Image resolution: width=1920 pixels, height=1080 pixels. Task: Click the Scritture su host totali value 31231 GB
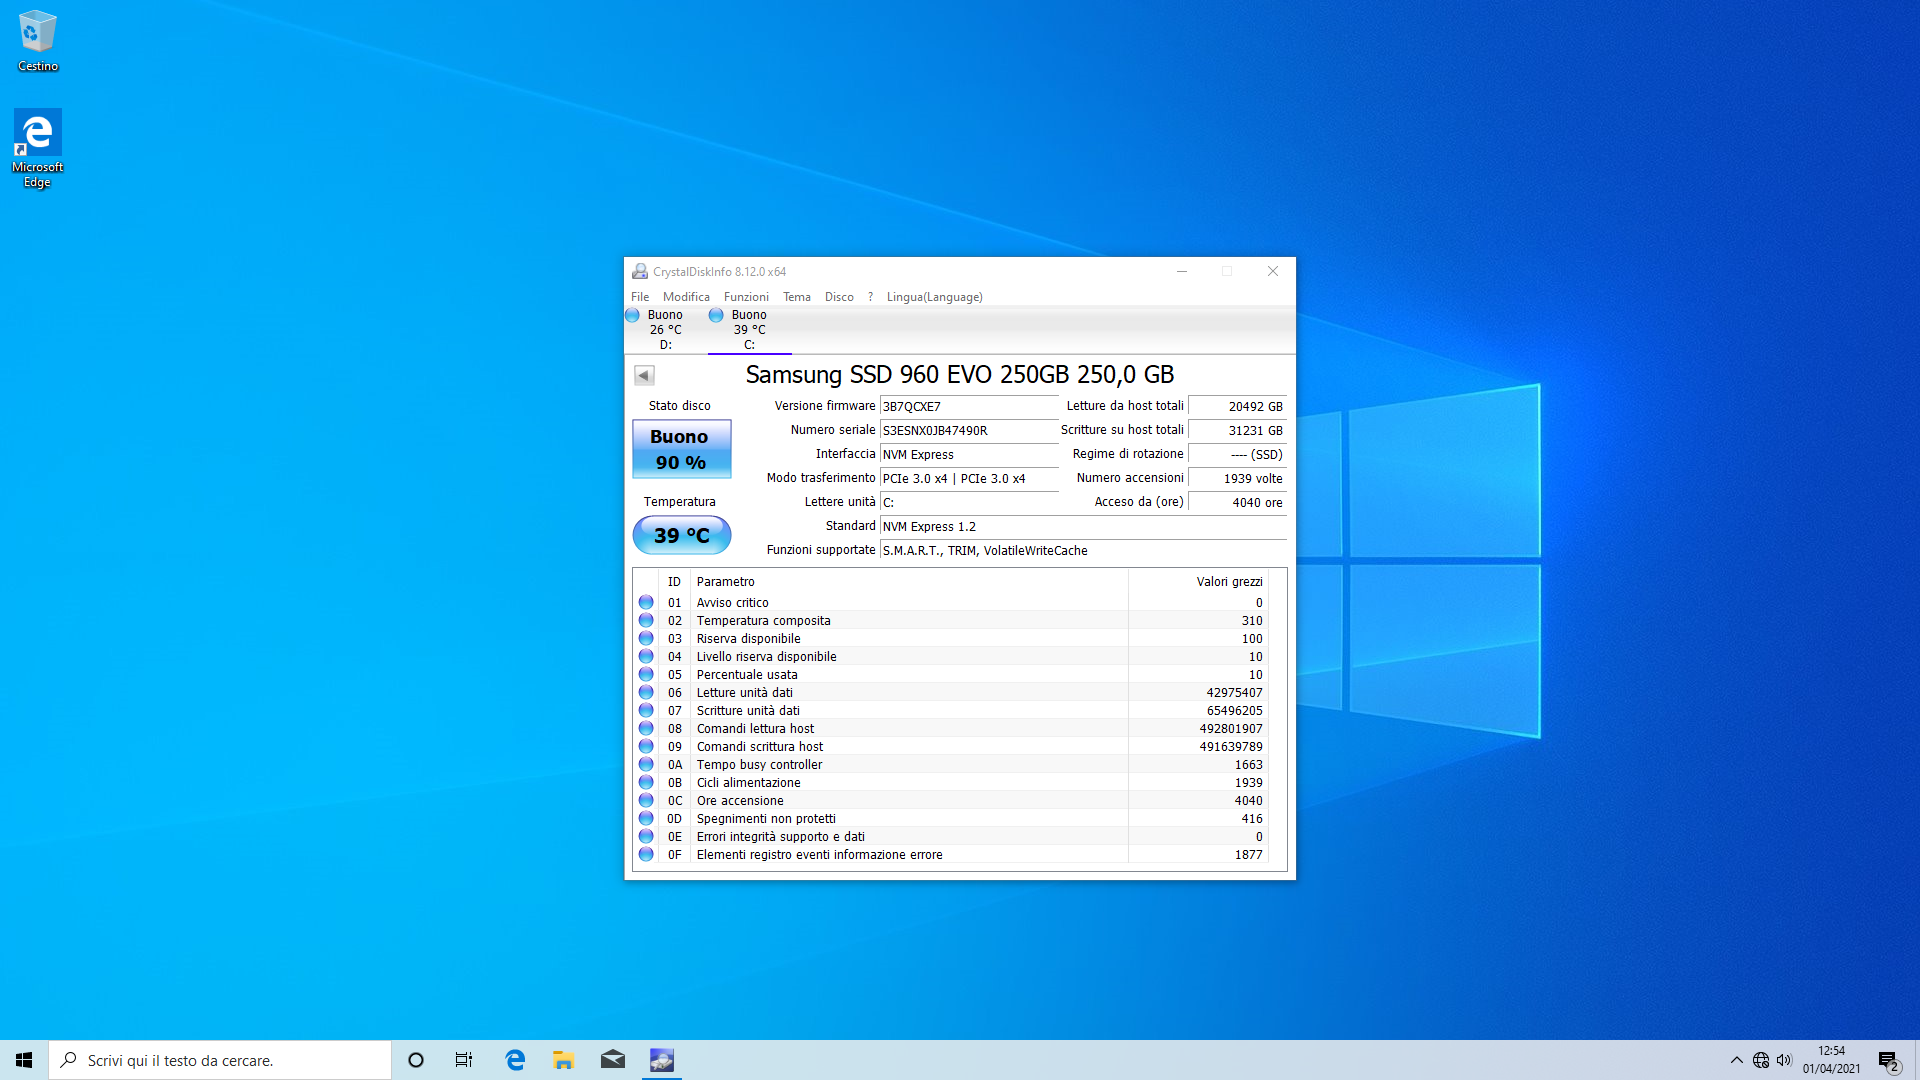1237,430
